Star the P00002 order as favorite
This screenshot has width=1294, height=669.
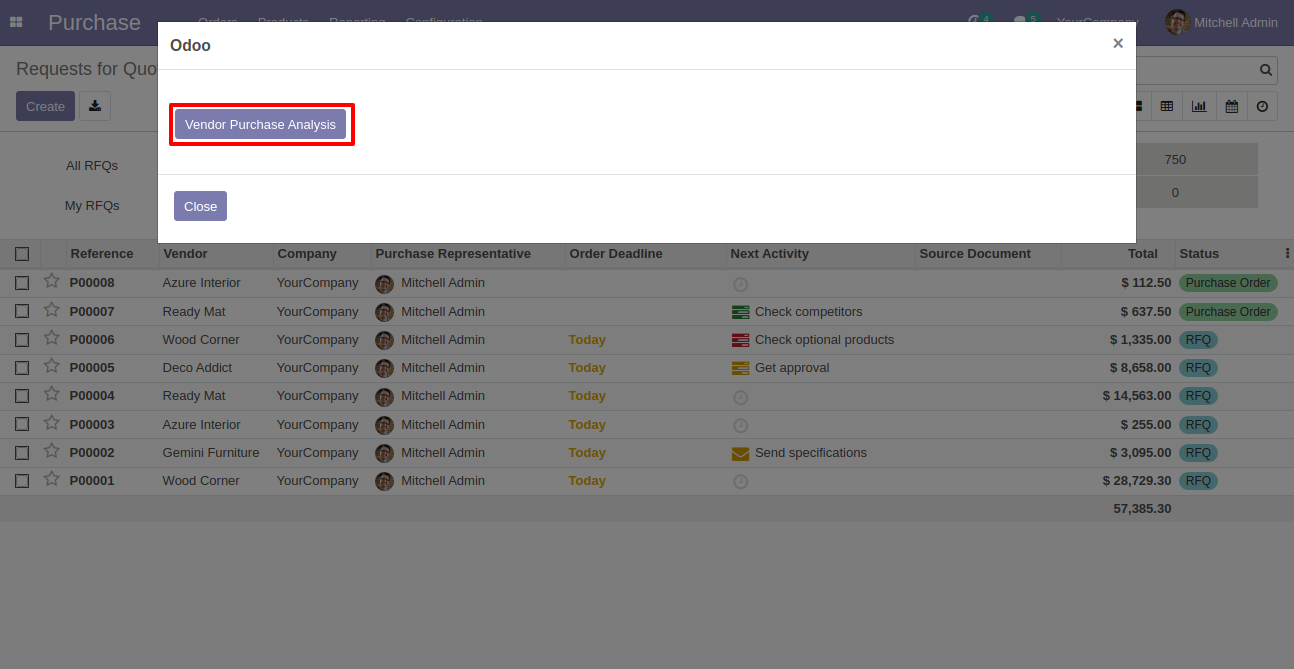[52, 451]
